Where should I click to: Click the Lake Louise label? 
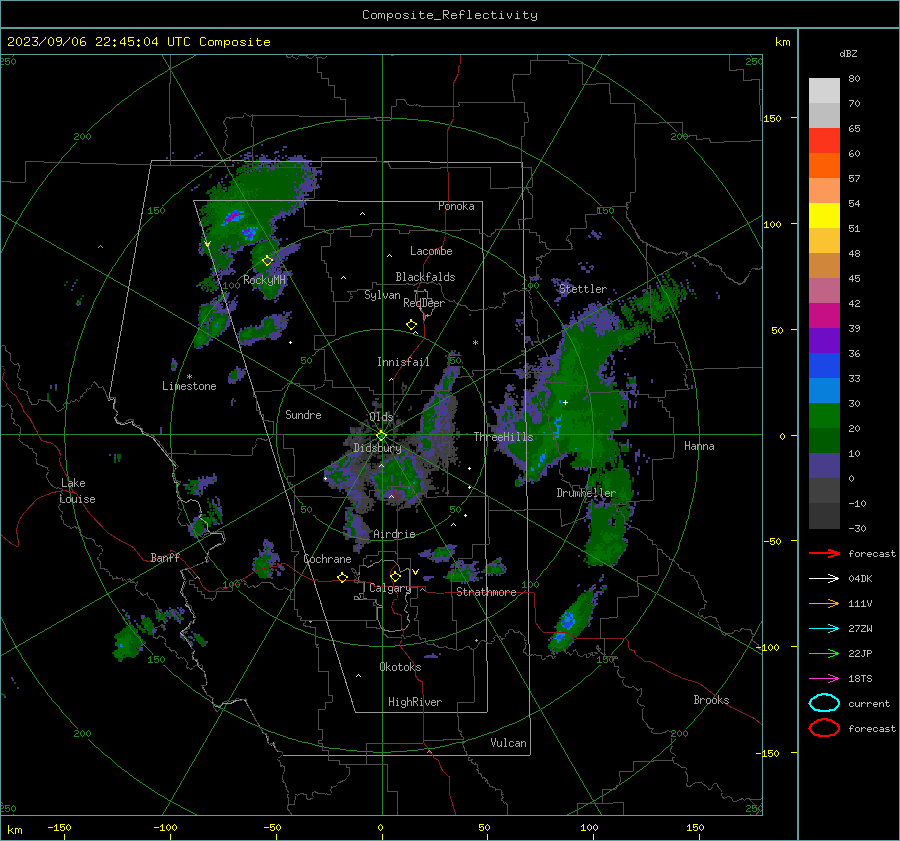click(78, 491)
